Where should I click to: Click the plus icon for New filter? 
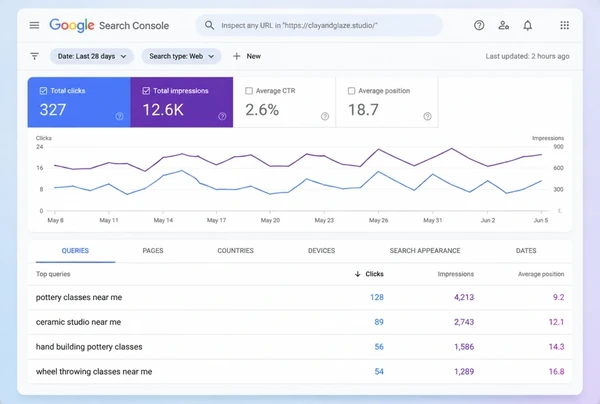[236, 56]
